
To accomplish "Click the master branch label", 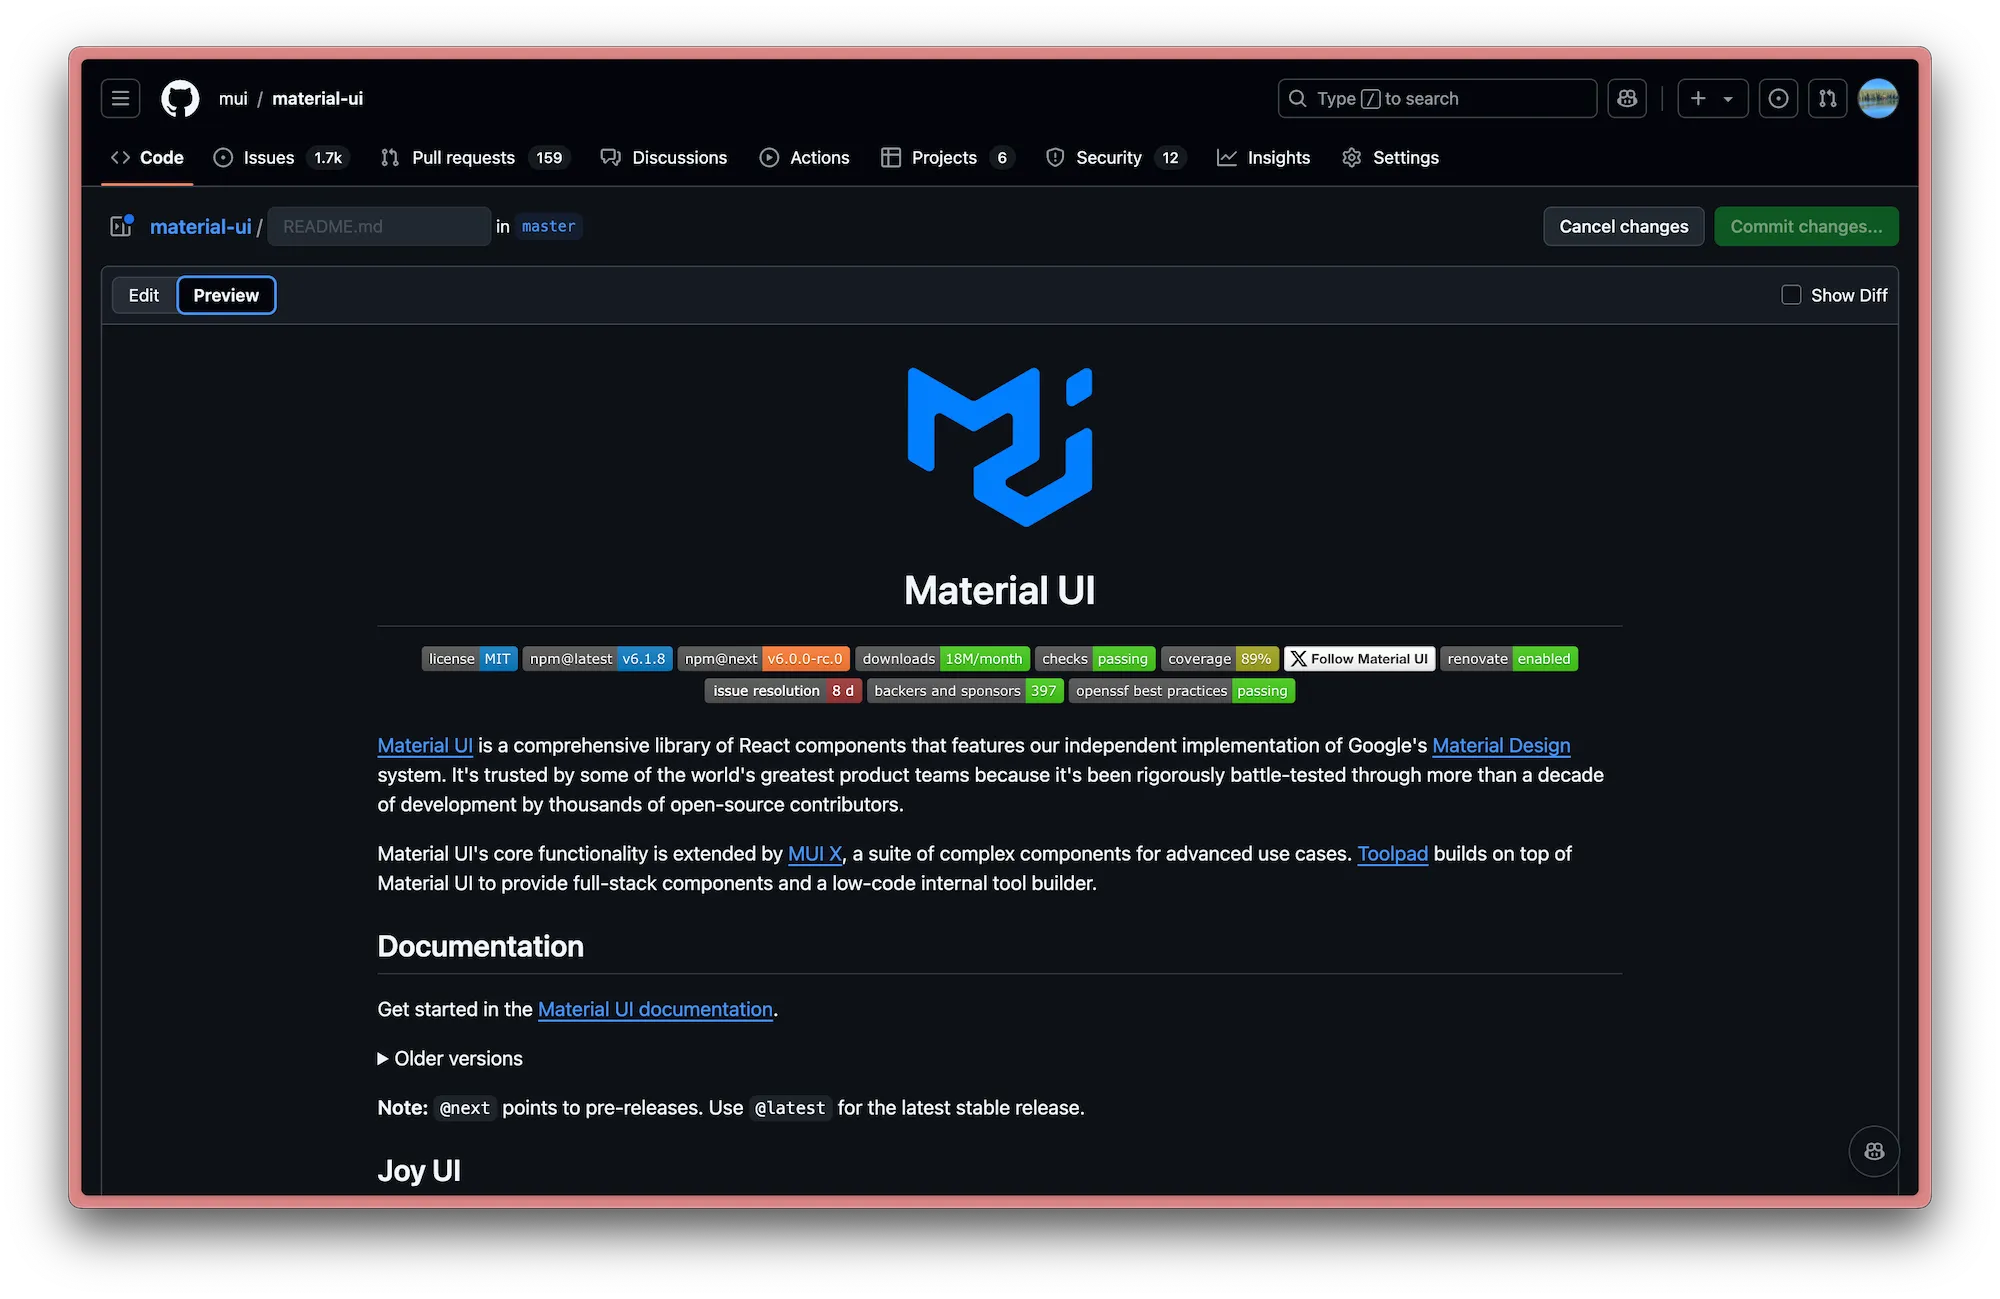I will click(549, 226).
